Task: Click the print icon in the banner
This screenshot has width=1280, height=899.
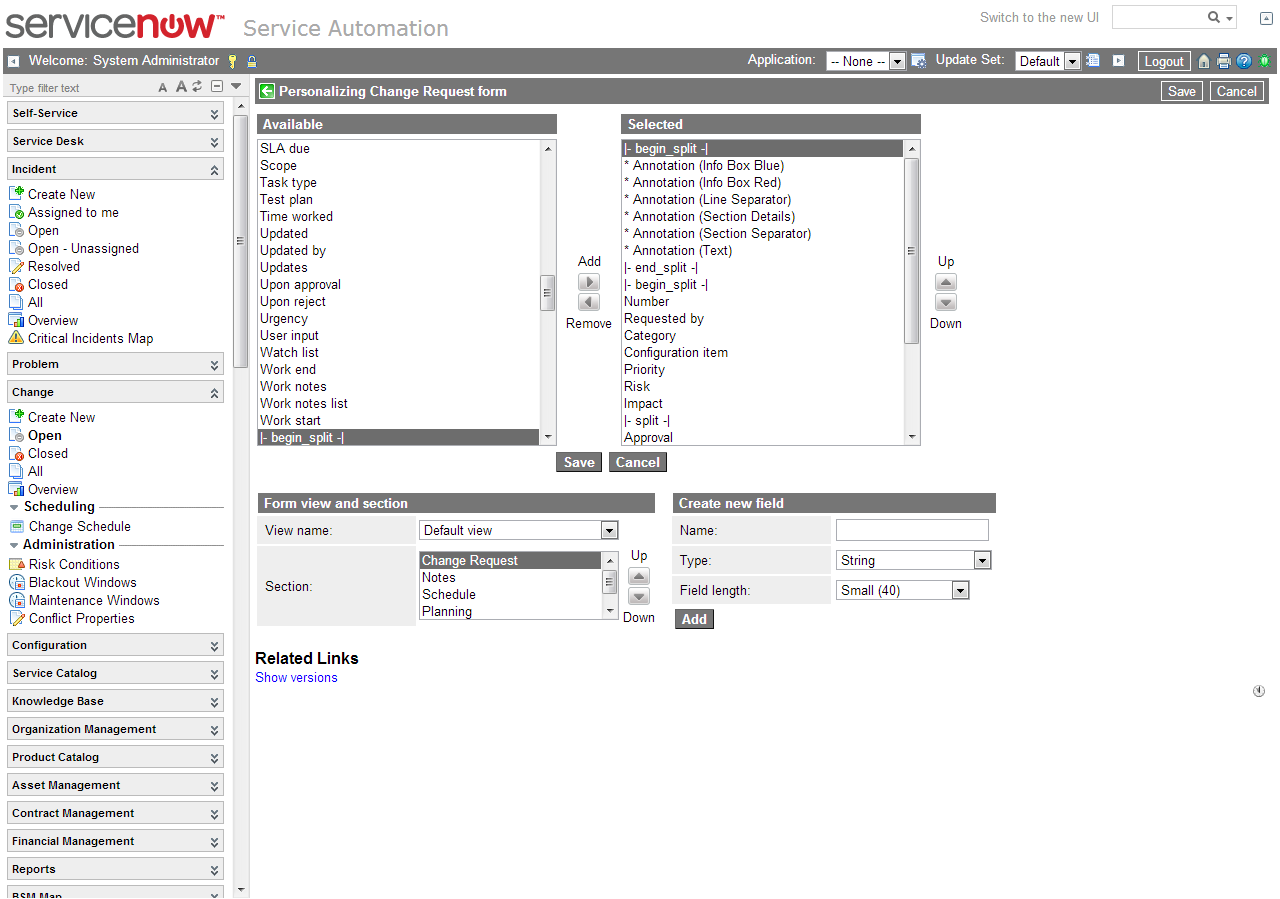Action: click(x=1224, y=61)
